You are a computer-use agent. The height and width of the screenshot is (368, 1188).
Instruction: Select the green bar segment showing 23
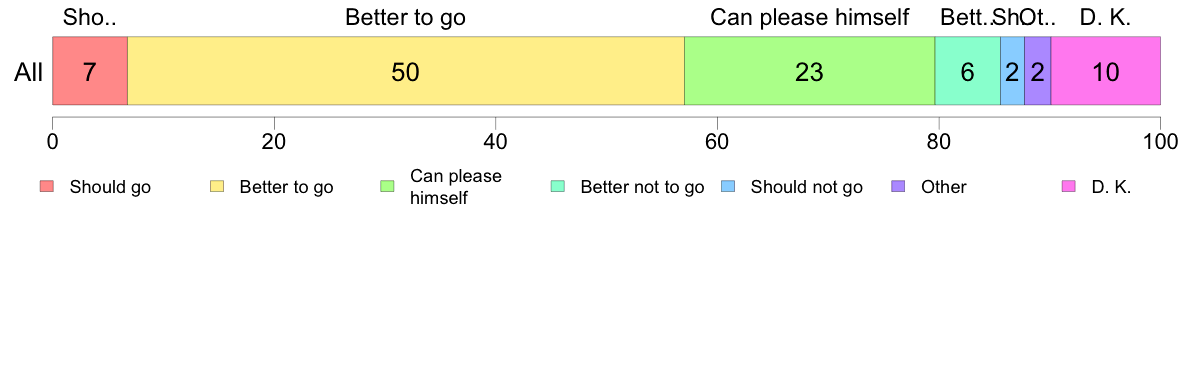(x=810, y=70)
